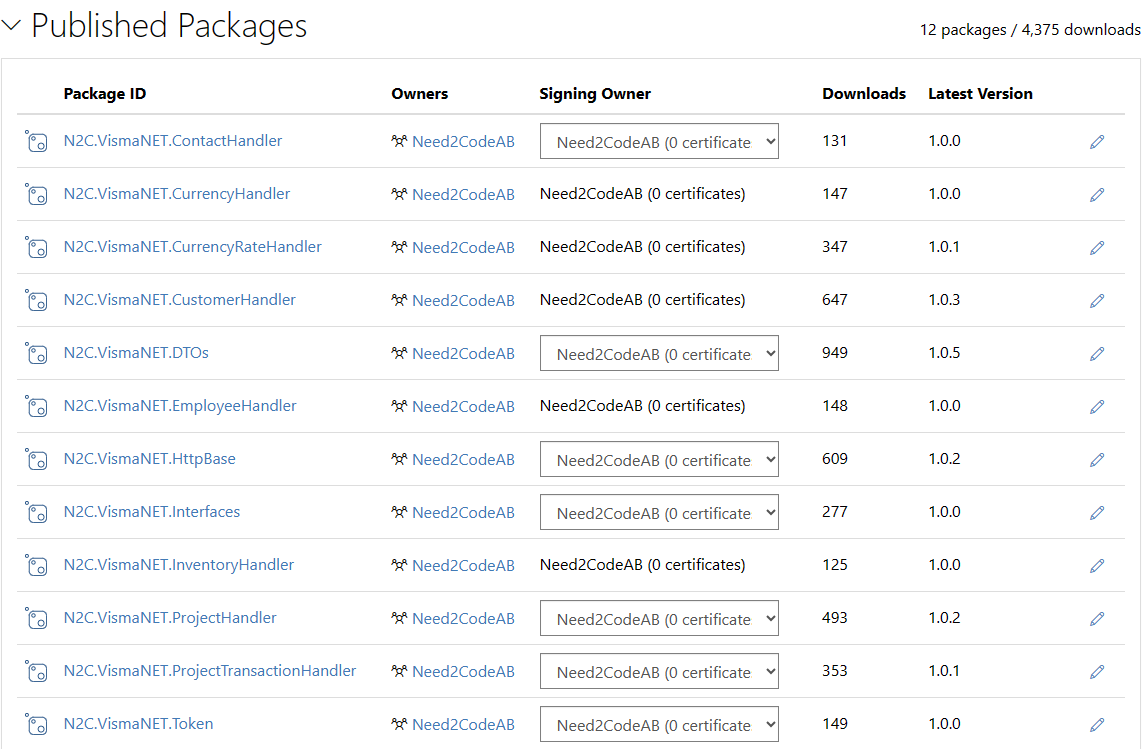Click the Package ID column header

click(x=105, y=94)
